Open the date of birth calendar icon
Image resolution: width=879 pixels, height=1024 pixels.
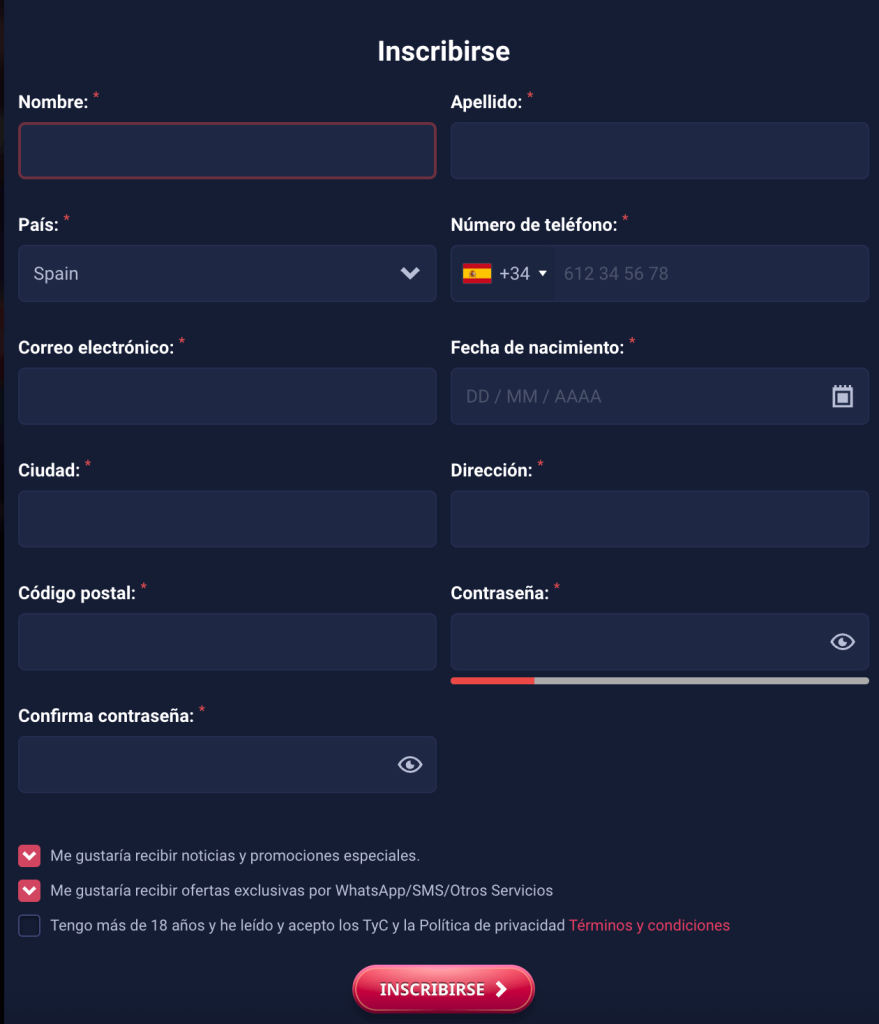click(x=842, y=397)
